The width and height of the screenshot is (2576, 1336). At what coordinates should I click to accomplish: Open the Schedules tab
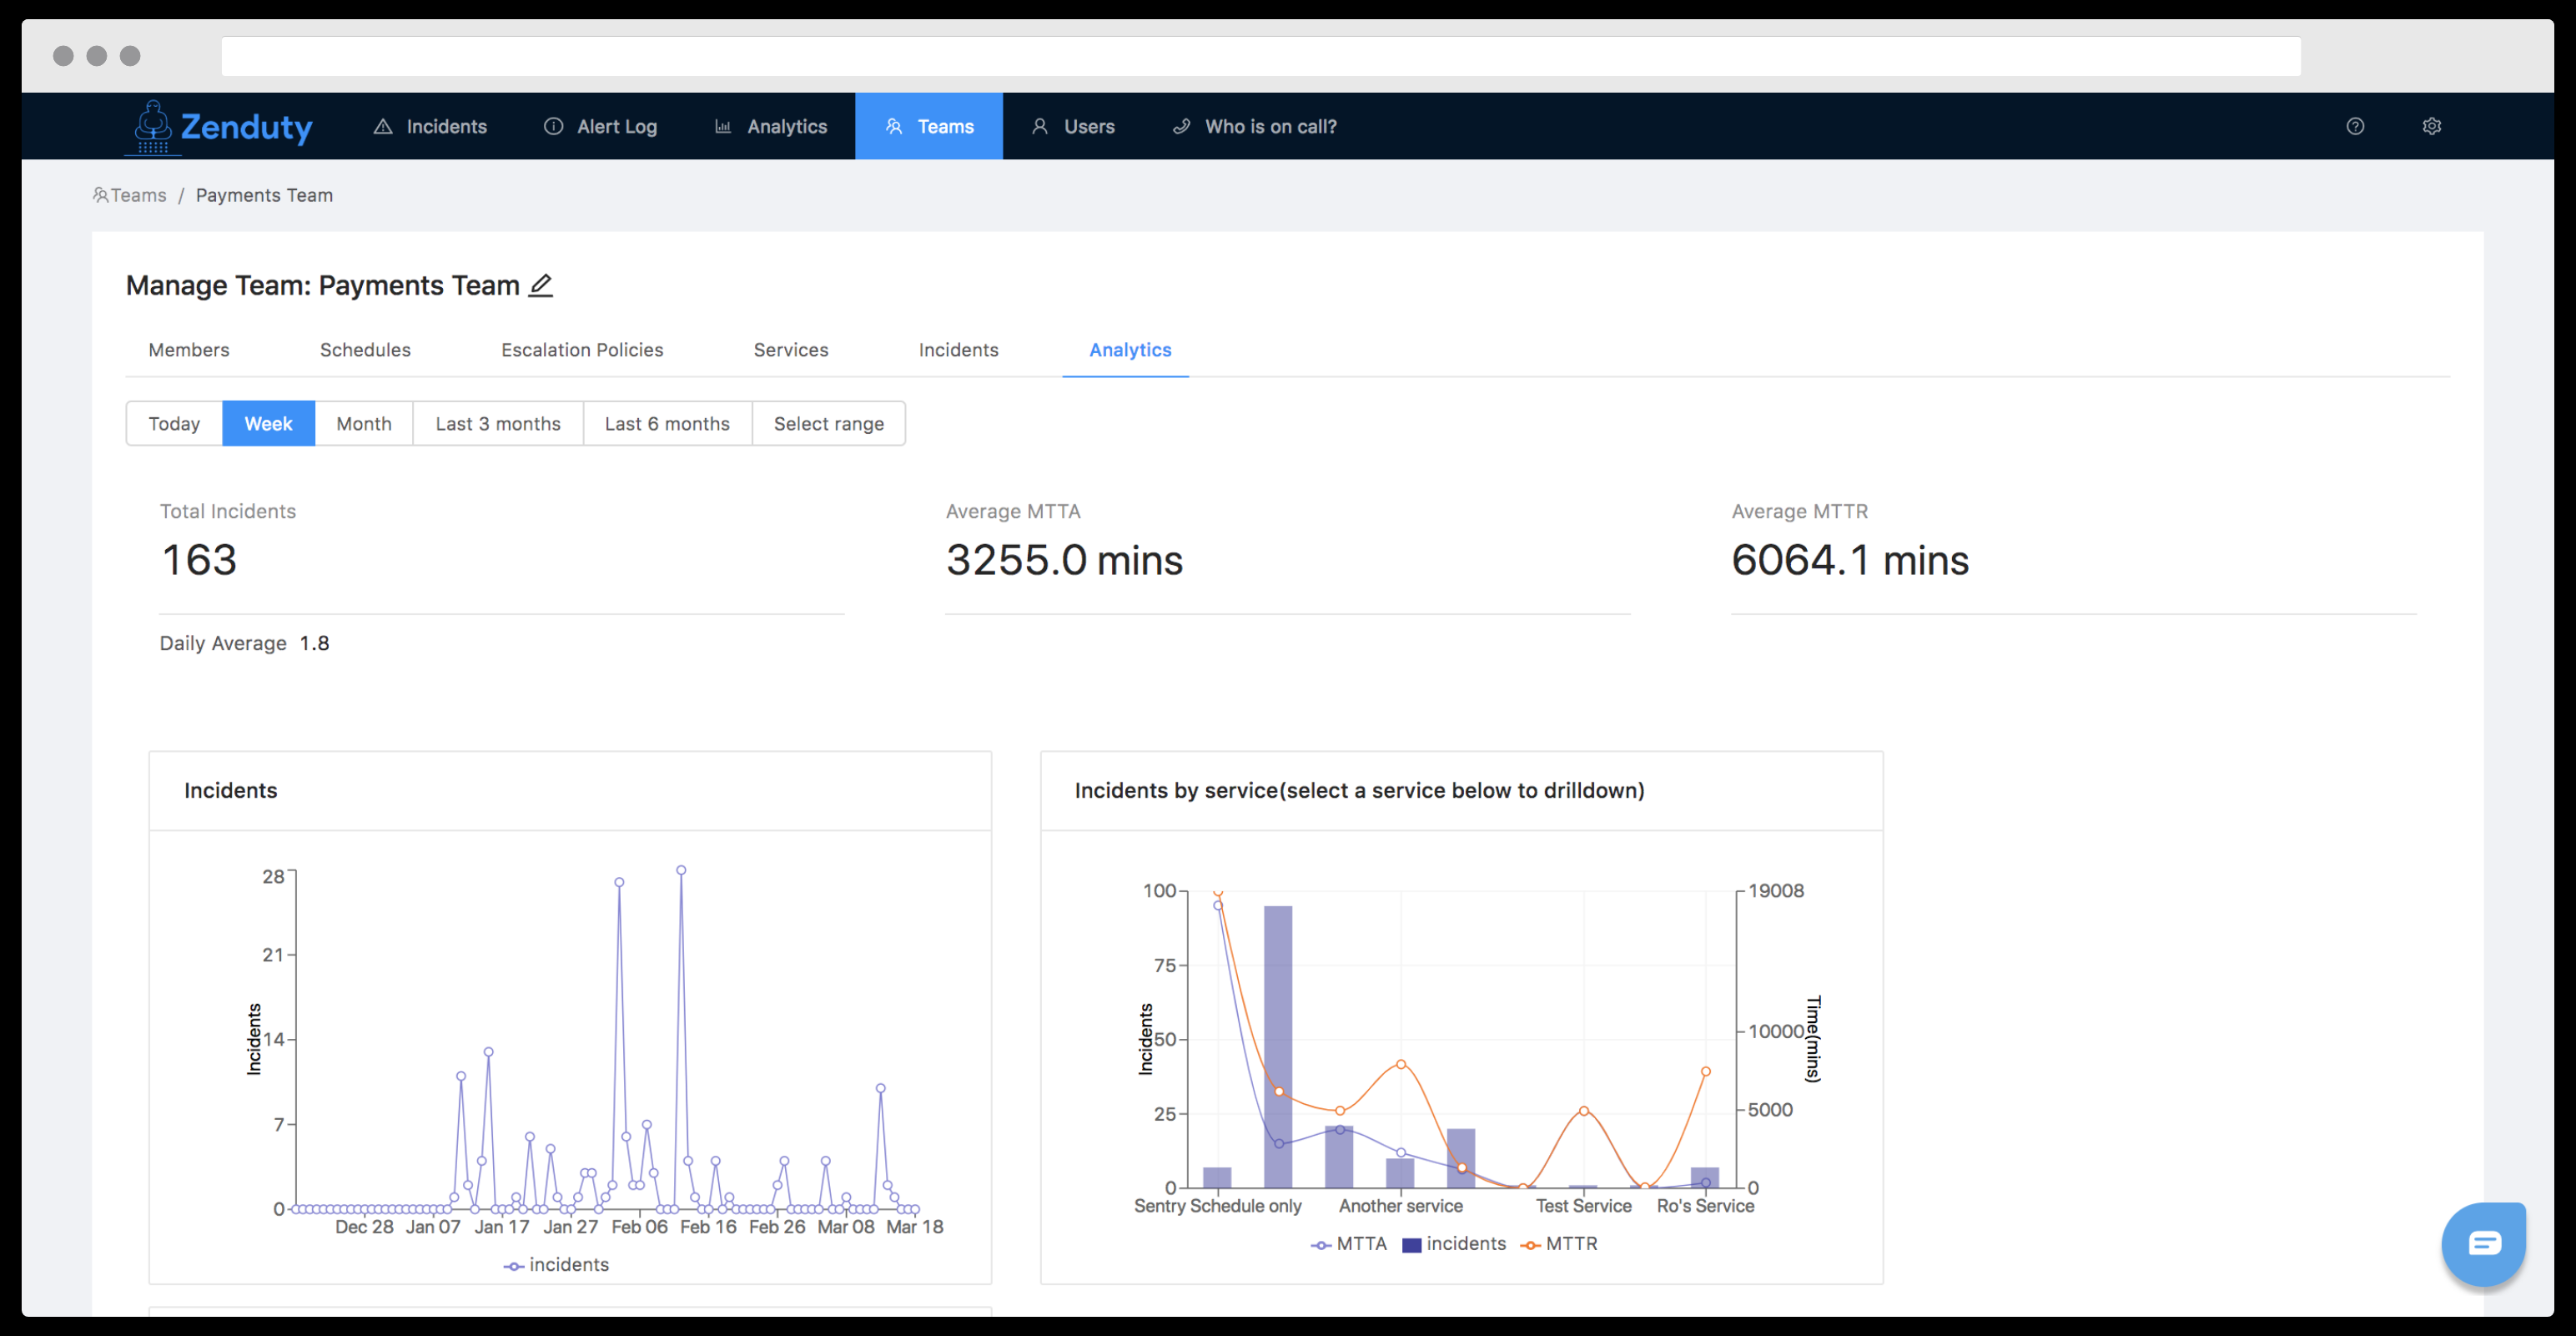(365, 350)
